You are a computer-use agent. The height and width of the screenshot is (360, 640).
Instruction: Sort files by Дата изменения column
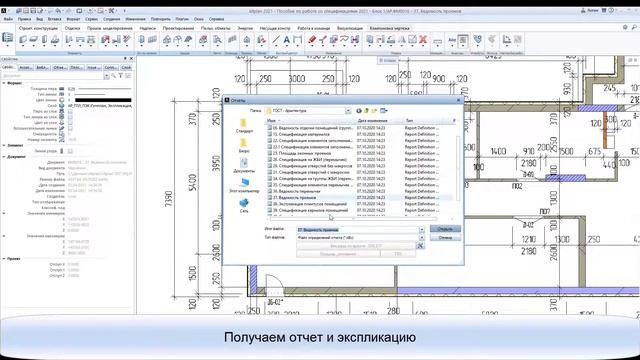pos(380,121)
